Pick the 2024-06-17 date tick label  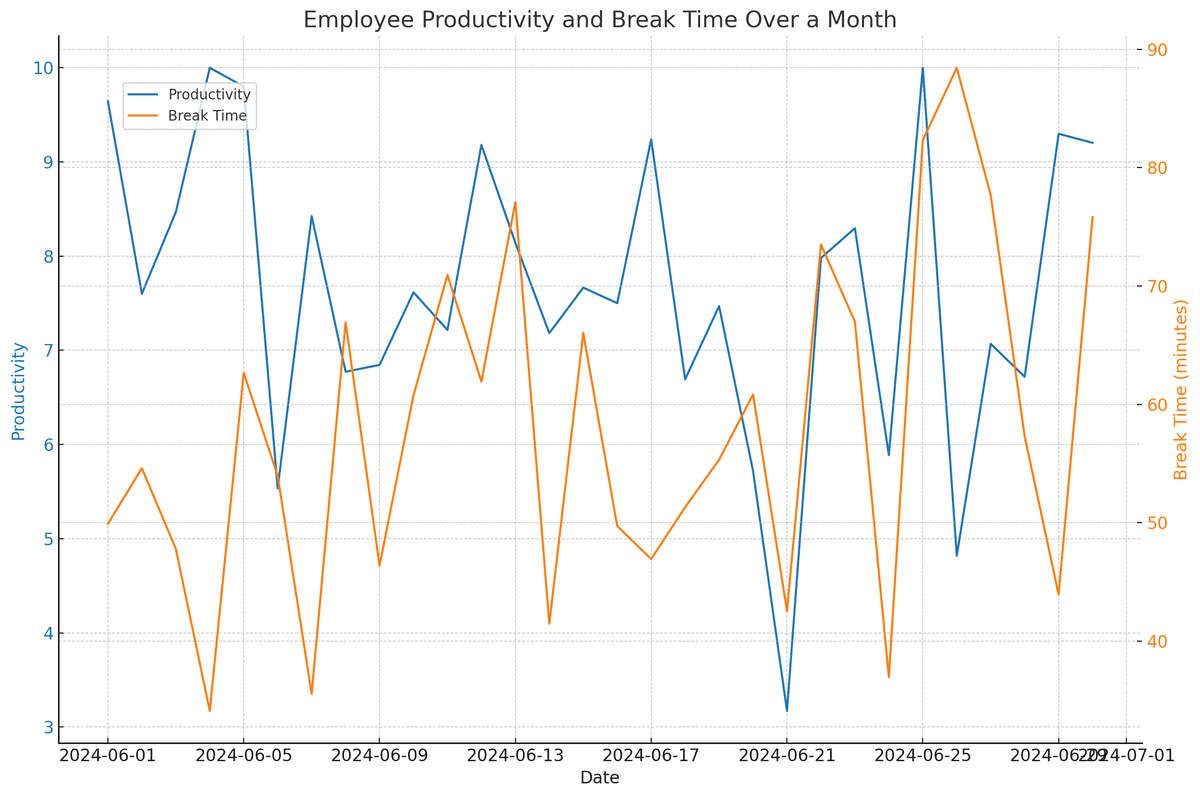tap(651, 756)
